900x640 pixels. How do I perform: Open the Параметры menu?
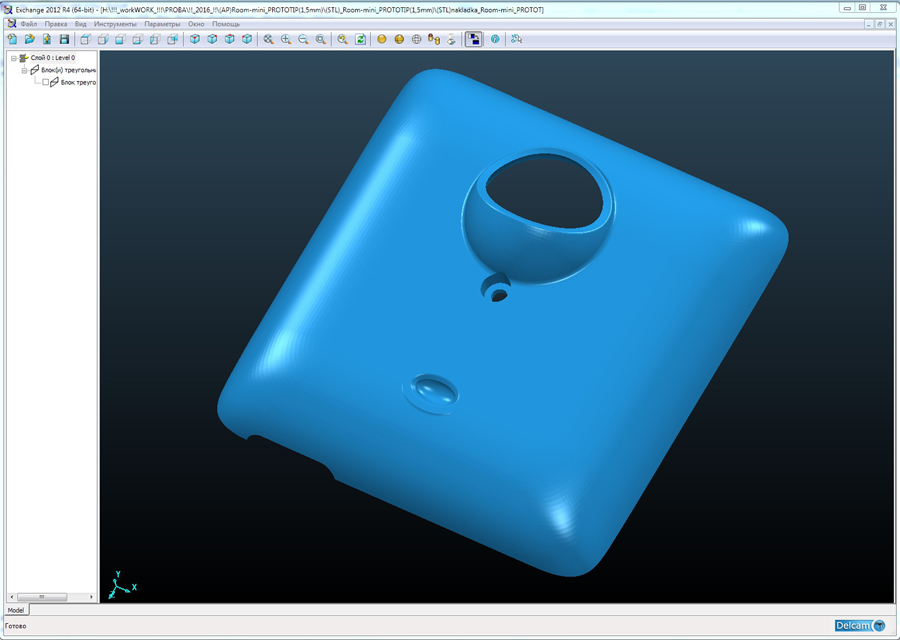(x=162, y=24)
